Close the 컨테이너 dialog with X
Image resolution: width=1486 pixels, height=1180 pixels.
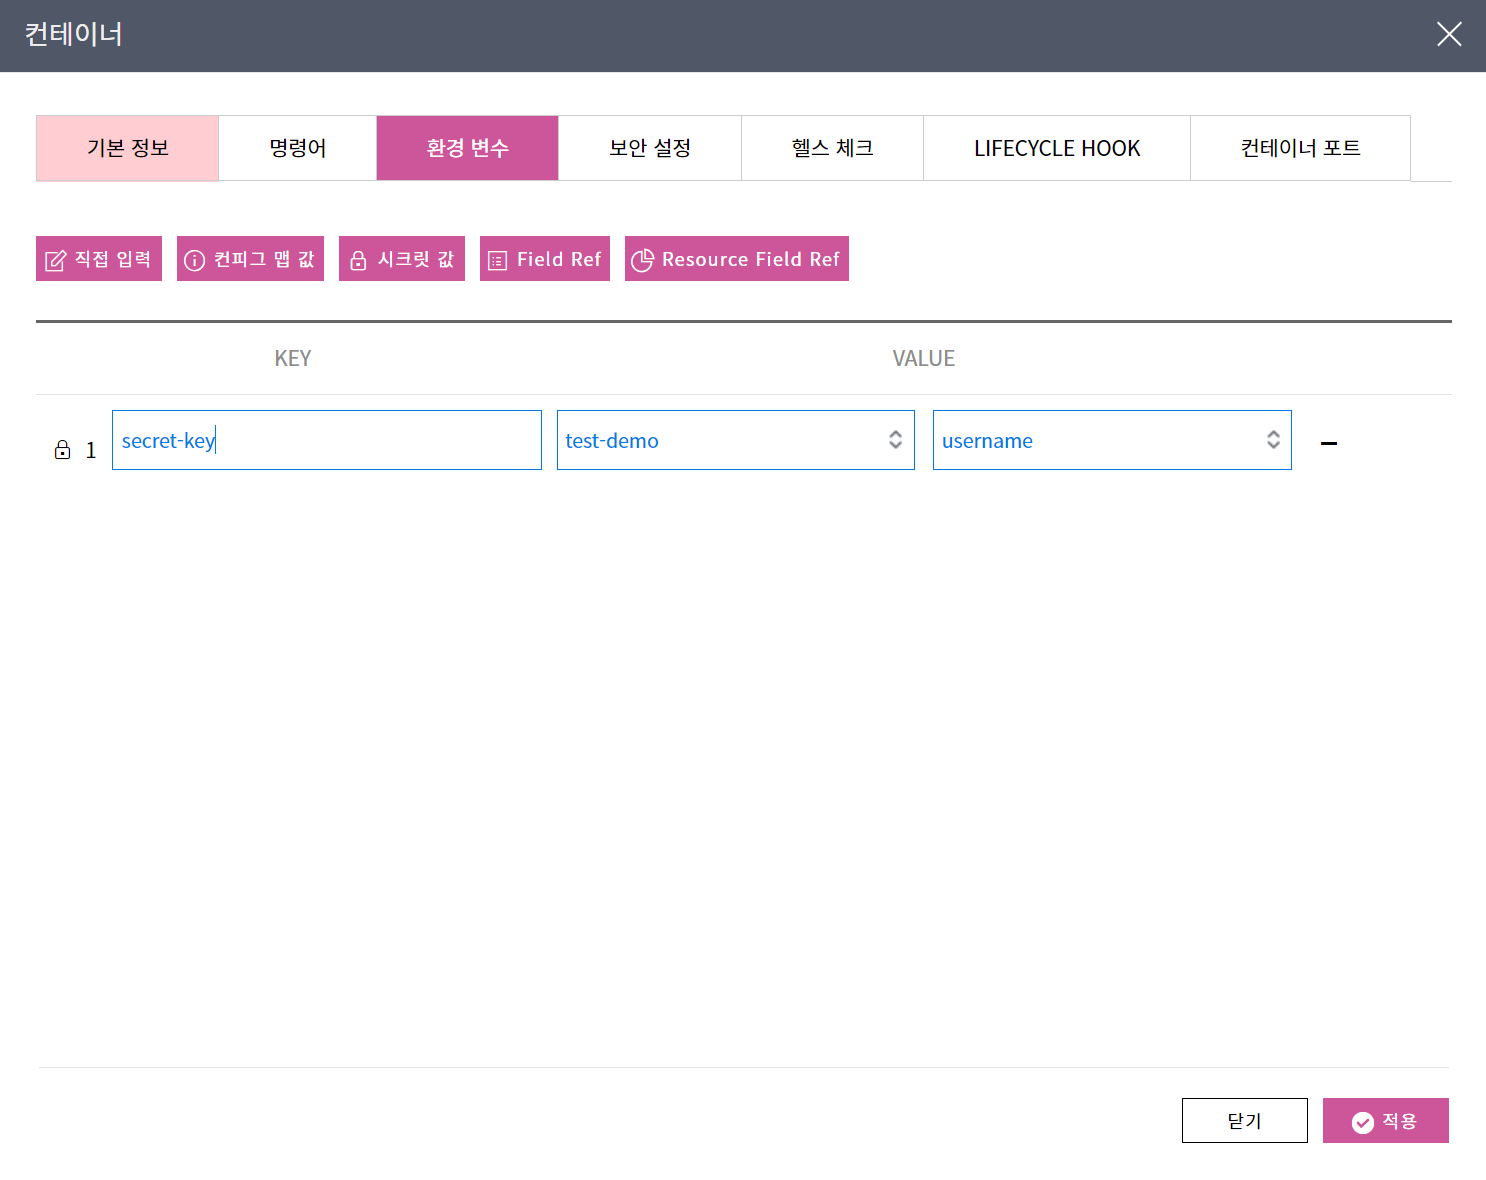[1448, 35]
